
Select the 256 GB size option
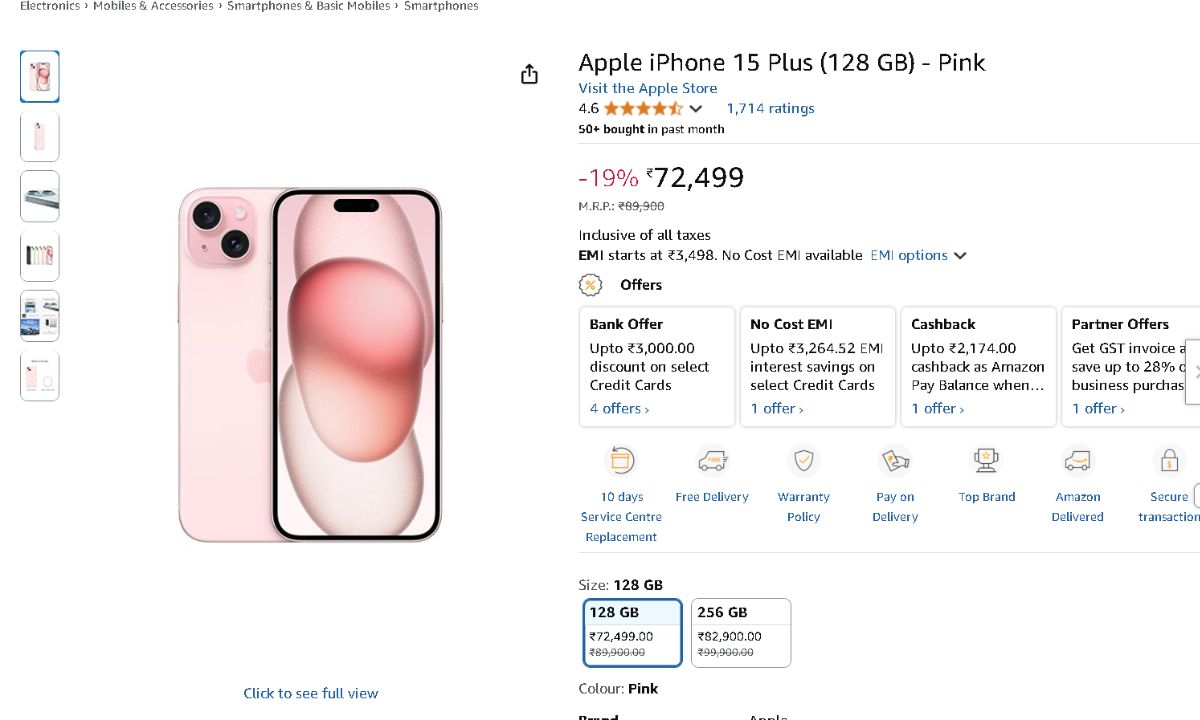click(740, 632)
